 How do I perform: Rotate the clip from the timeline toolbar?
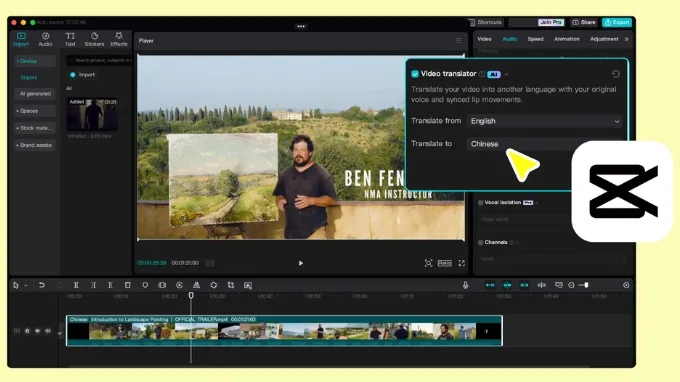pos(213,285)
